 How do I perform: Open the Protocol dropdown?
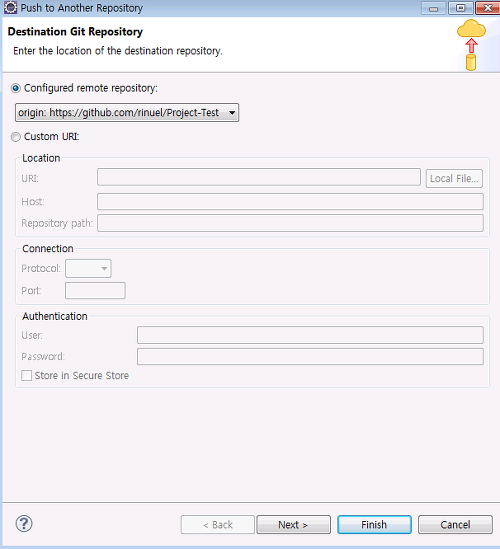pos(88,269)
